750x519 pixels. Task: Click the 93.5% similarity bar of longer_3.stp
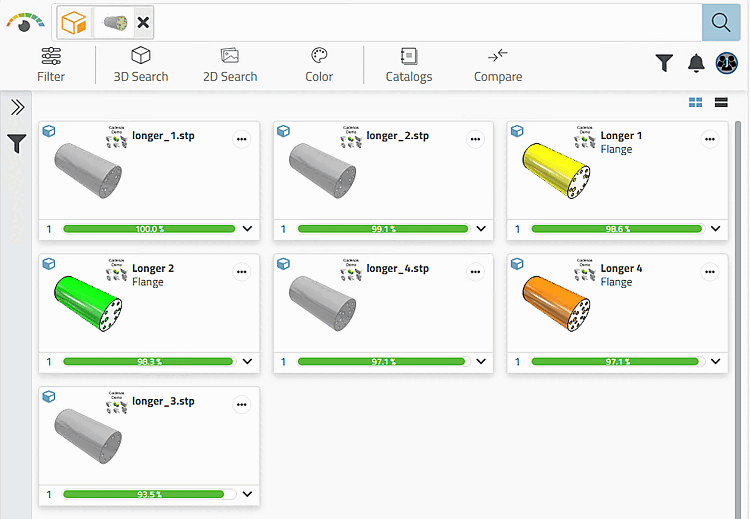click(149, 494)
